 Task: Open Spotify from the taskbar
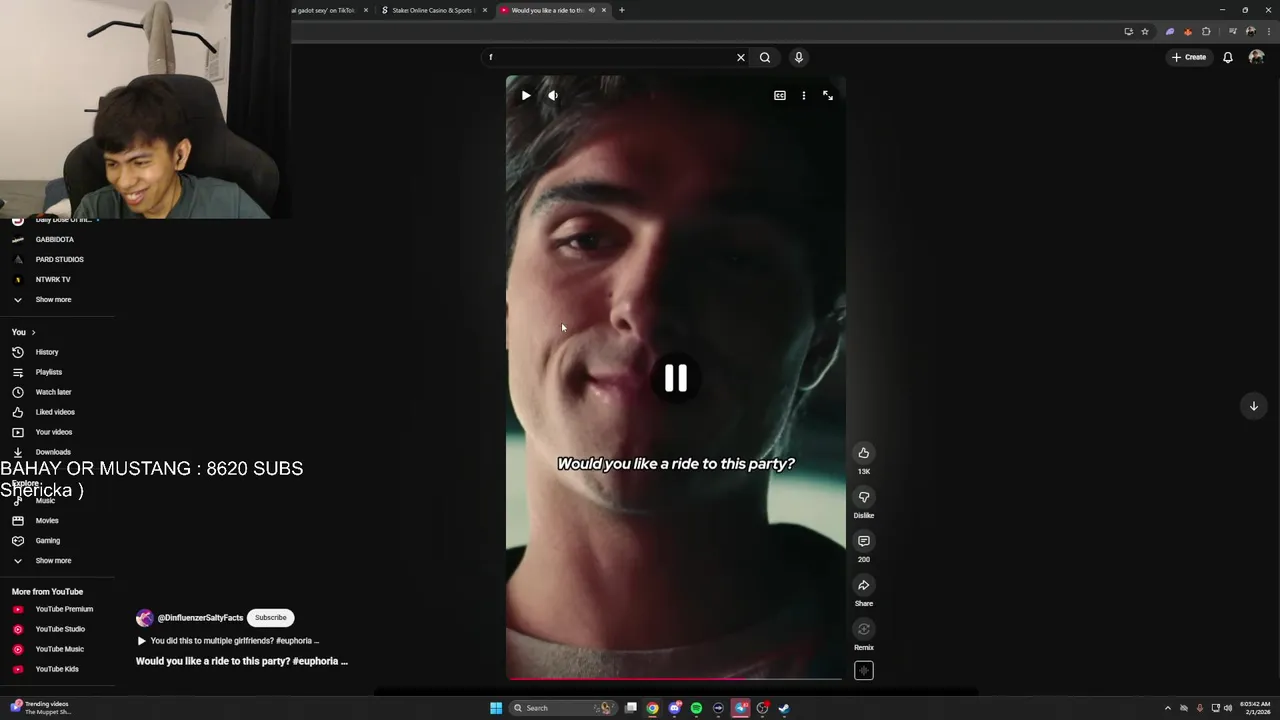point(696,708)
